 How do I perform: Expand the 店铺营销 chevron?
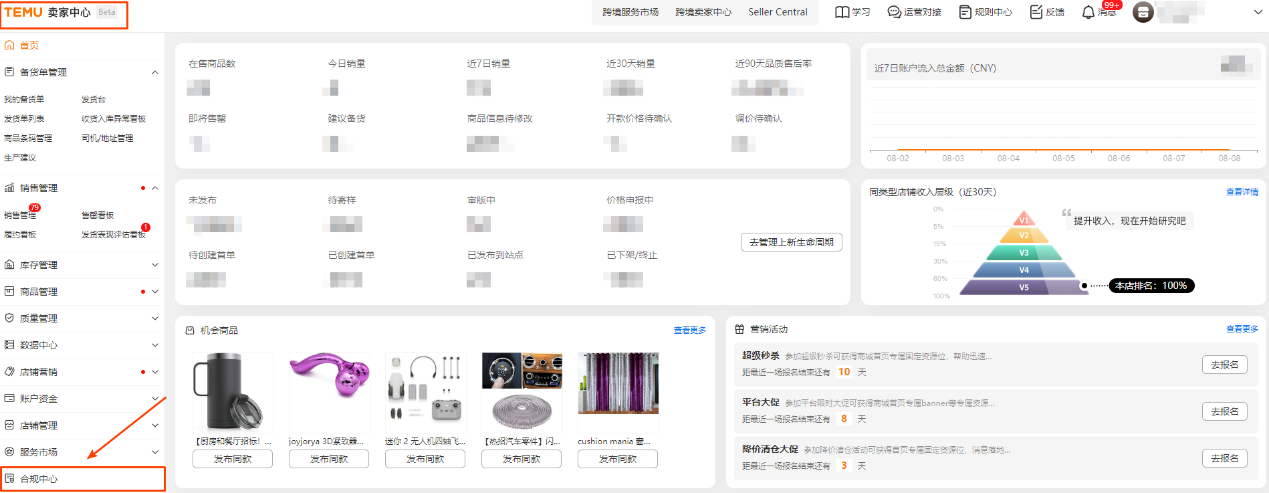[155, 372]
